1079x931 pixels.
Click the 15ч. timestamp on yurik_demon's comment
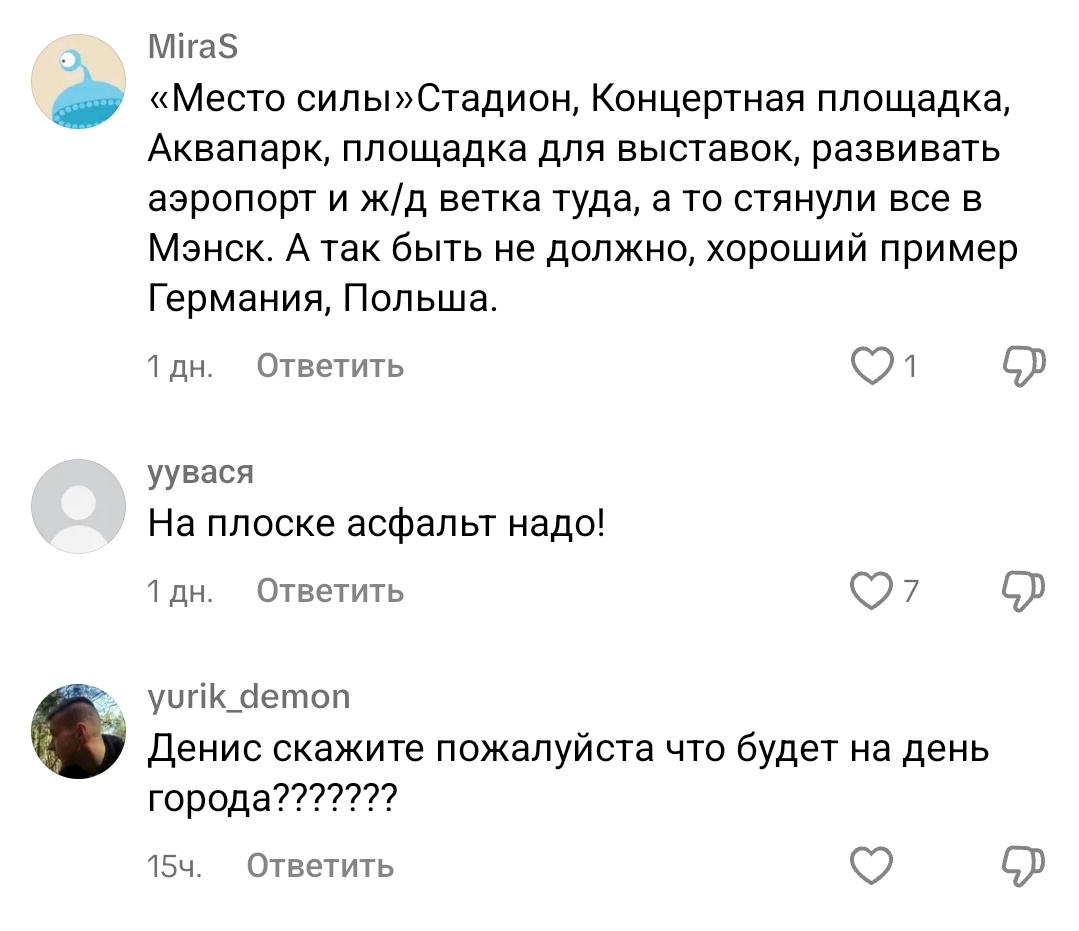point(174,866)
